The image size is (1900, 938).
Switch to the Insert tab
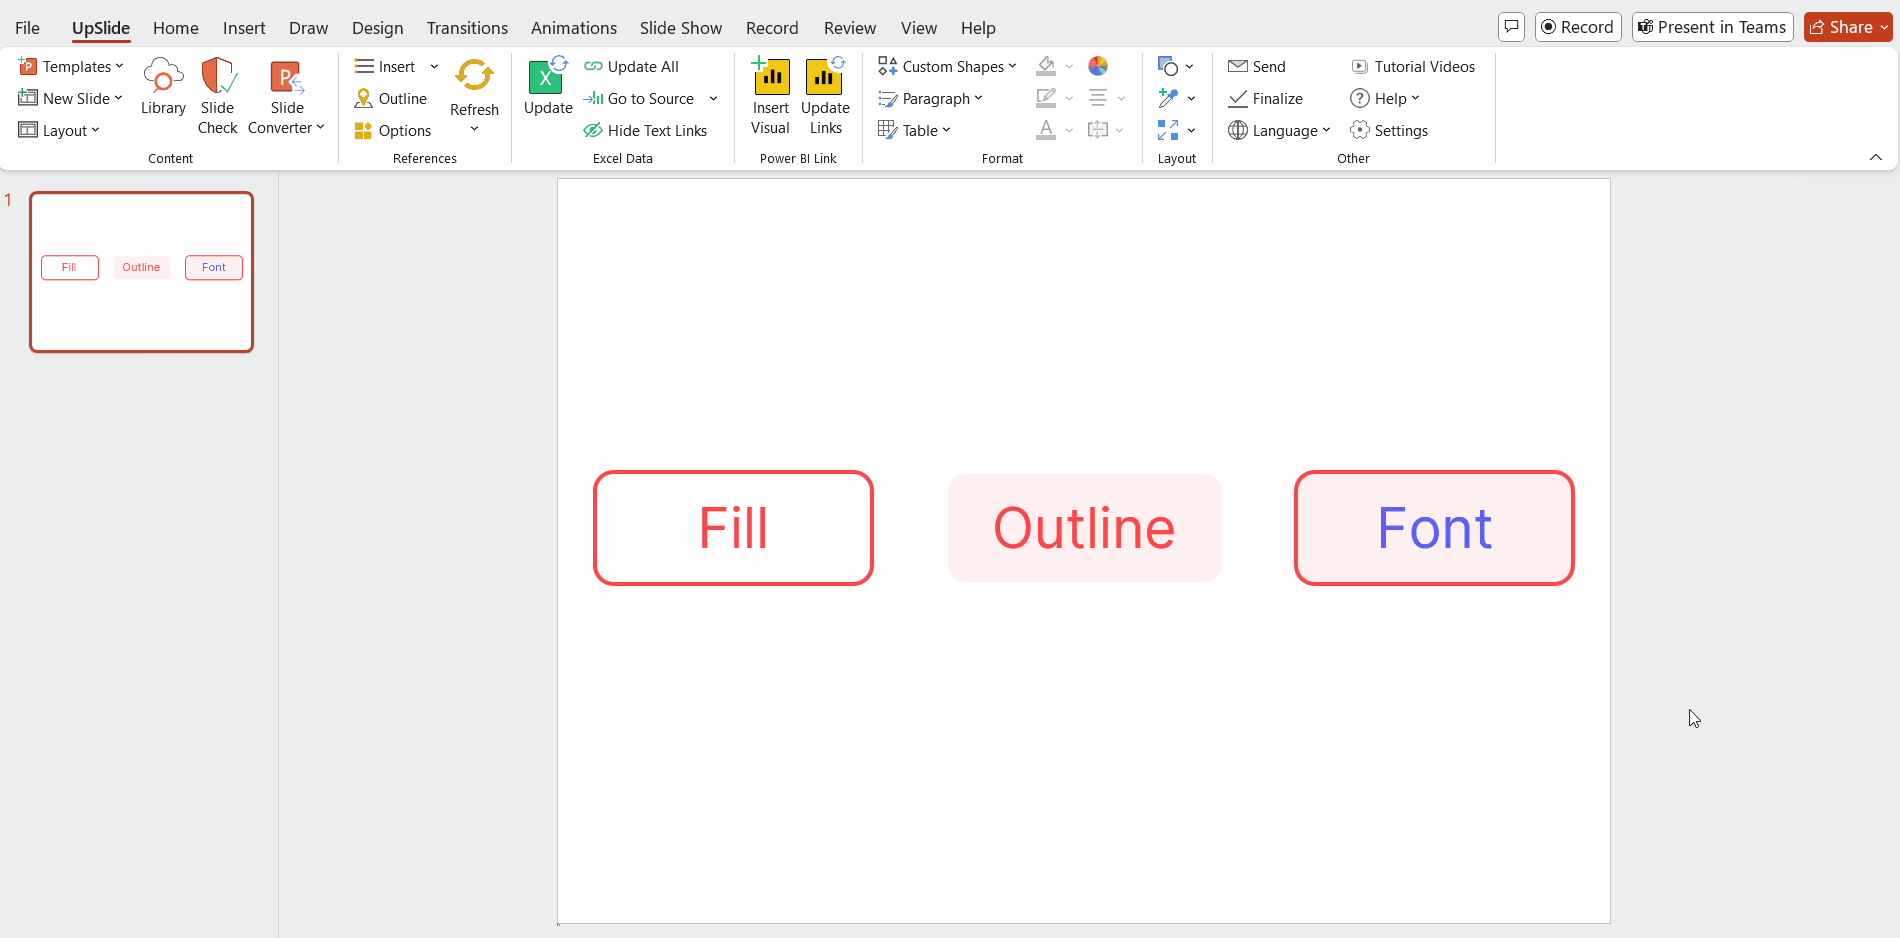coord(244,28)
